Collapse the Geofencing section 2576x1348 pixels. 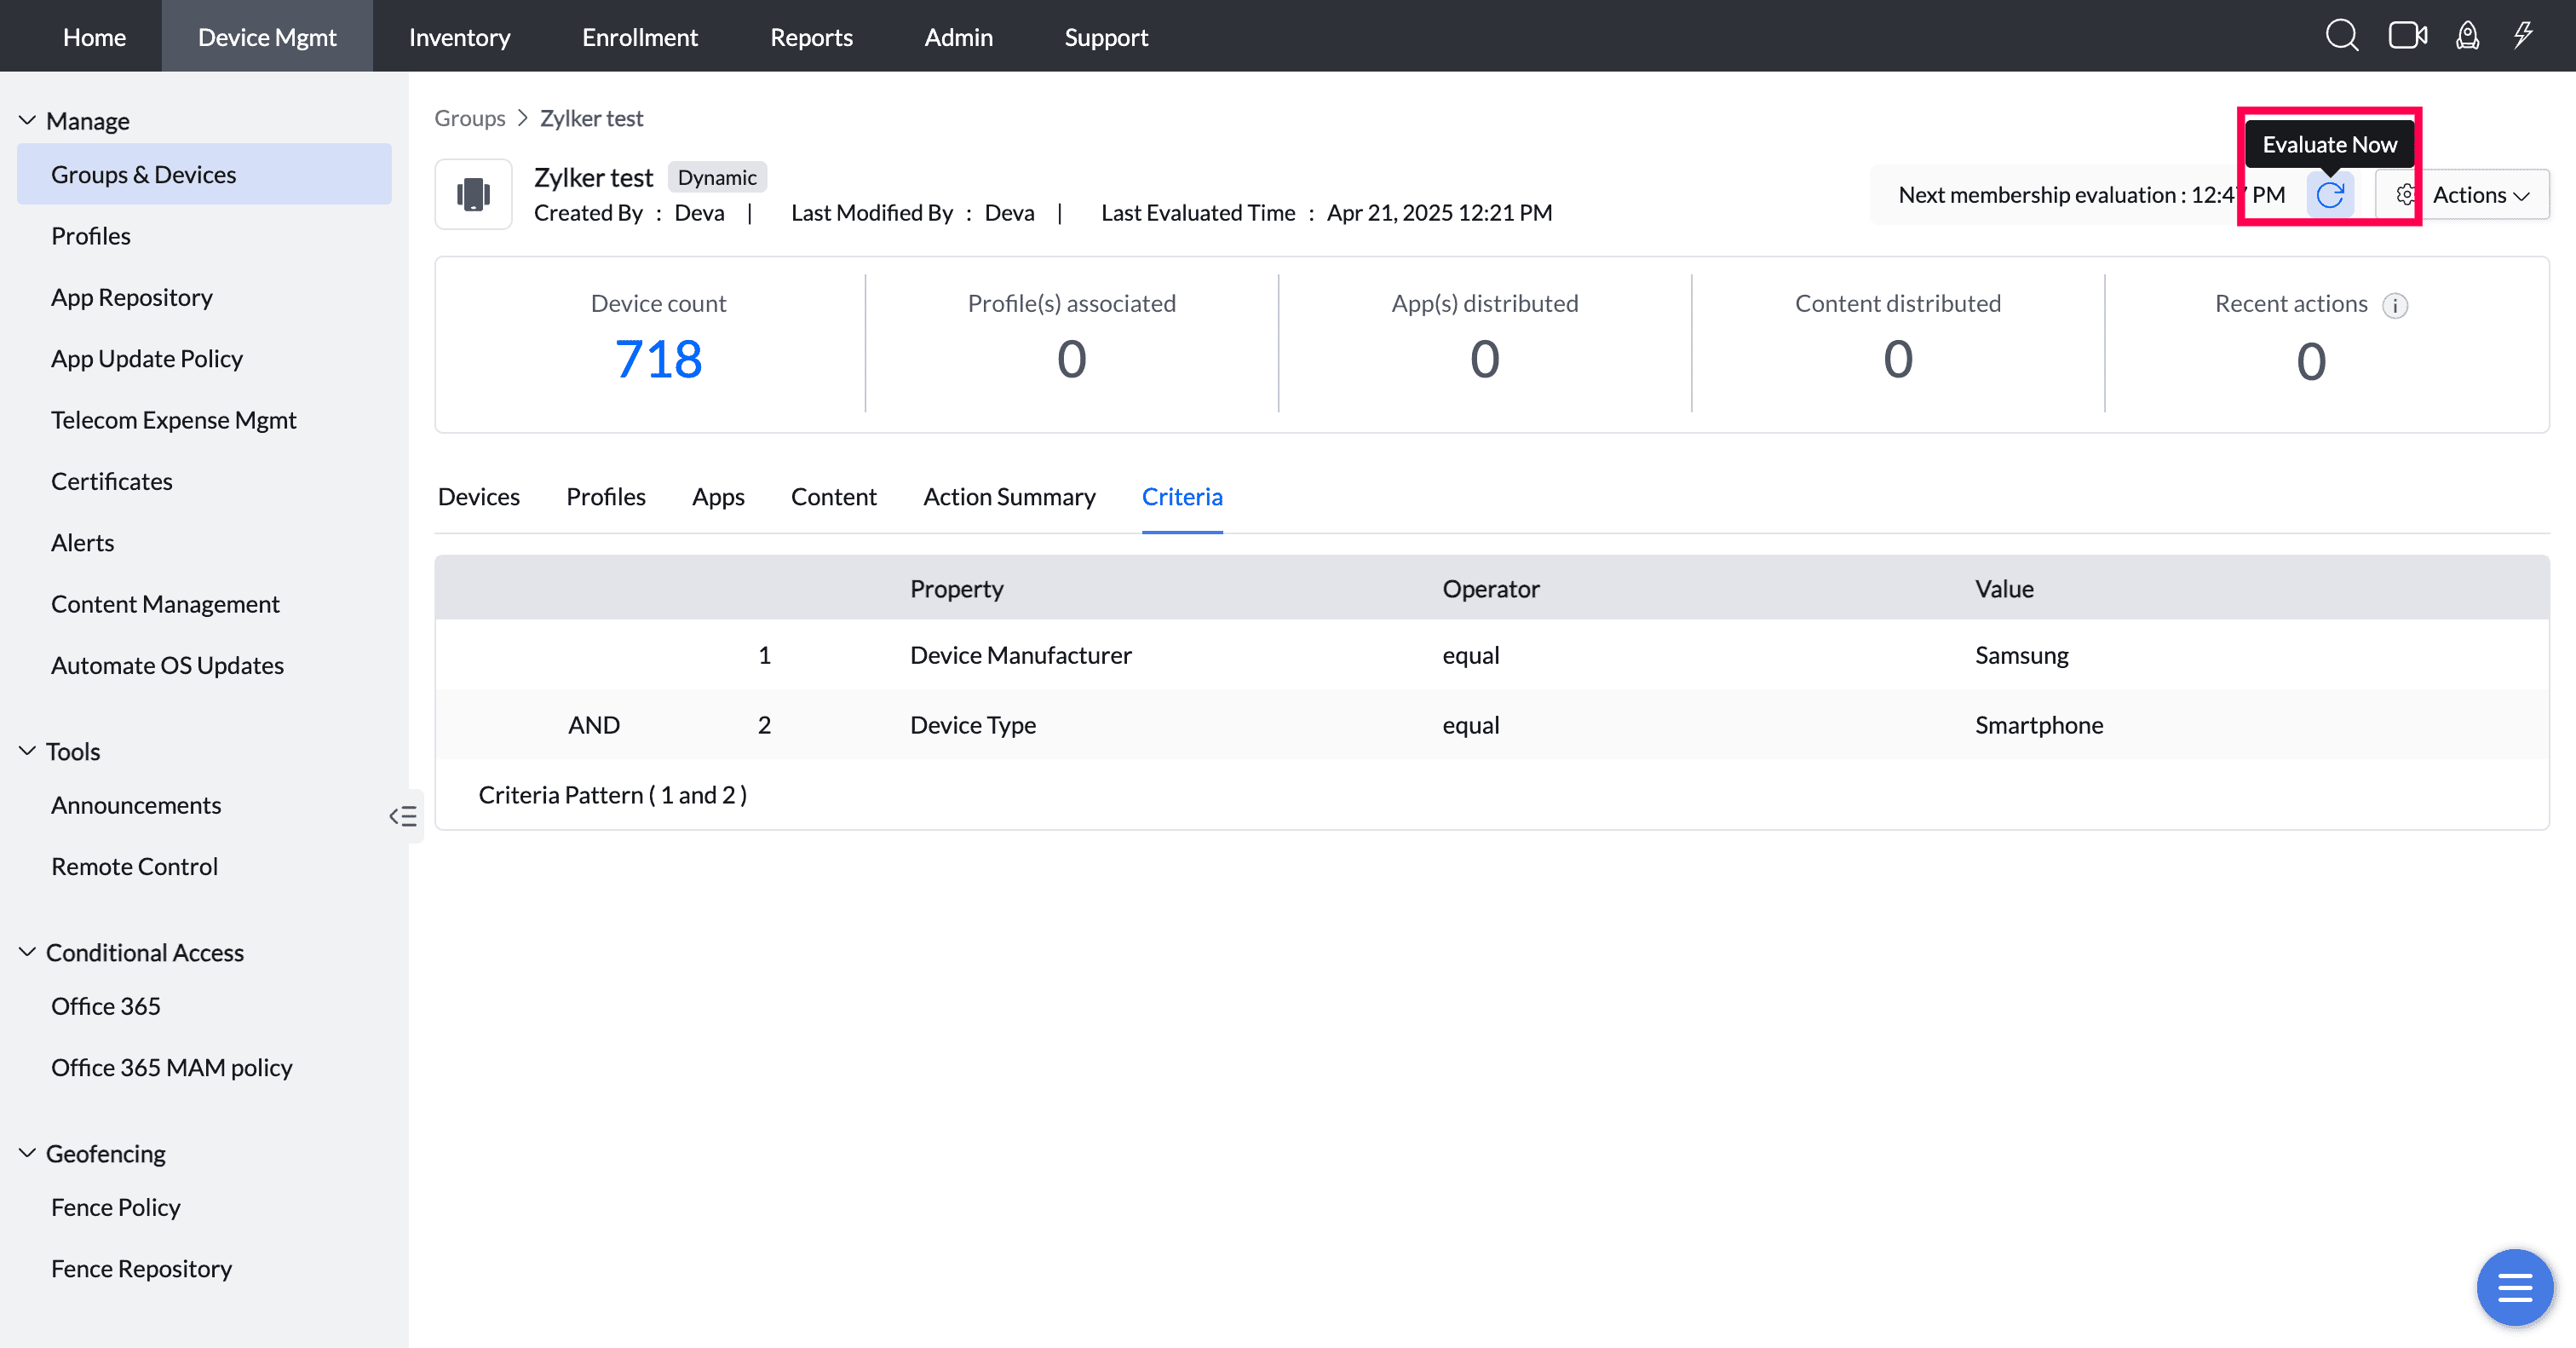point(27,1153)
